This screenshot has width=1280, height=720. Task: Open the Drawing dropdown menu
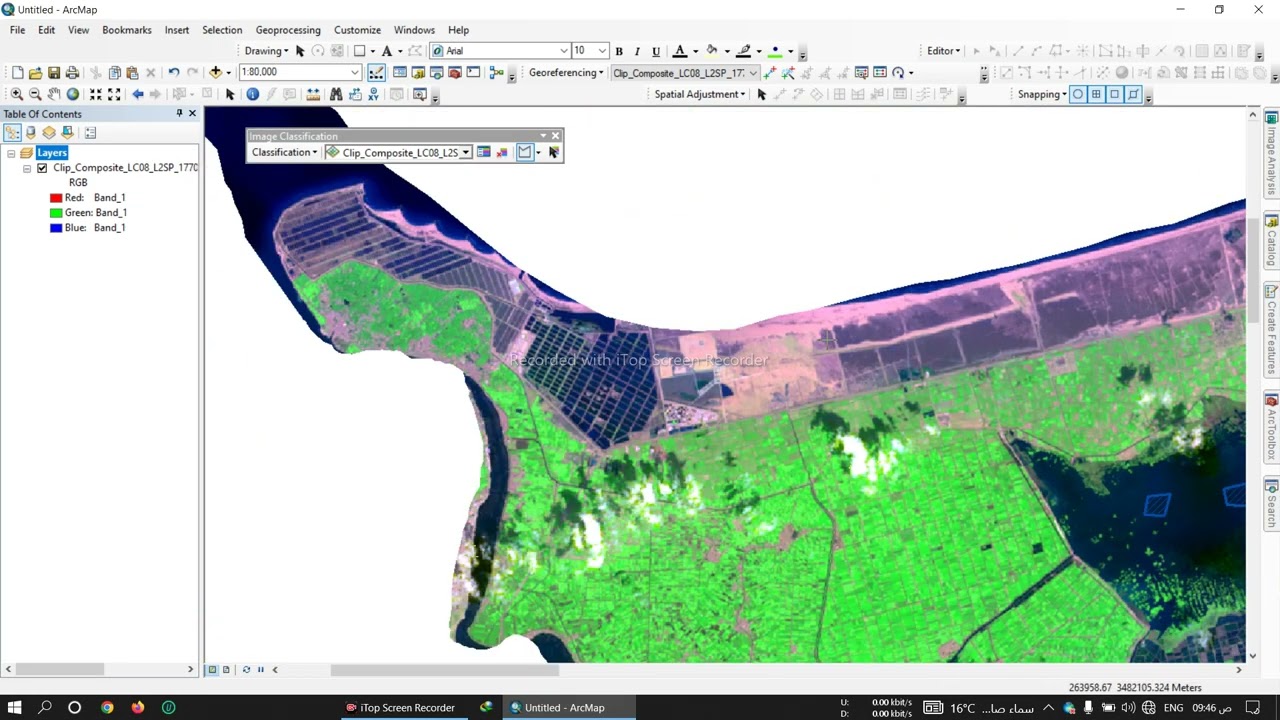click(266, 51)
